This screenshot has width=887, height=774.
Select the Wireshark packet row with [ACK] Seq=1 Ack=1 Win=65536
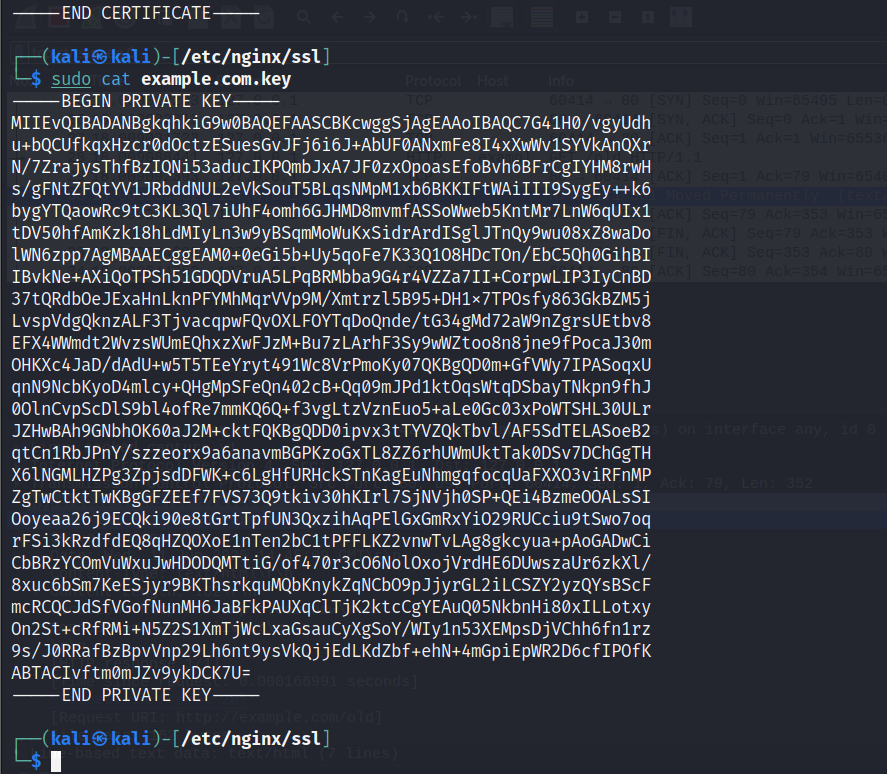tap(448, 139)
